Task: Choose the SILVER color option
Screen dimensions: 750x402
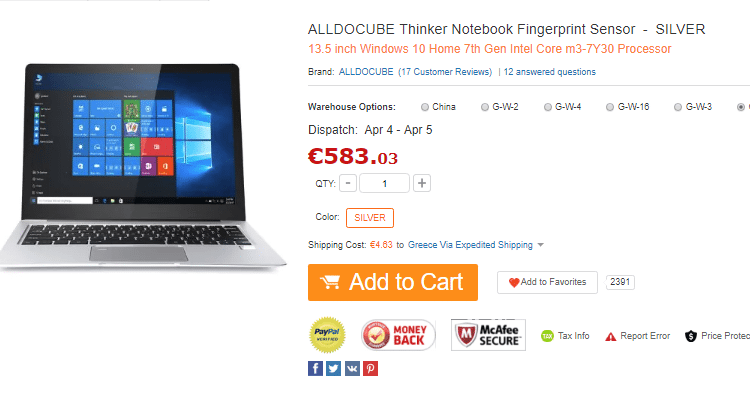Action: click(370, 218)
